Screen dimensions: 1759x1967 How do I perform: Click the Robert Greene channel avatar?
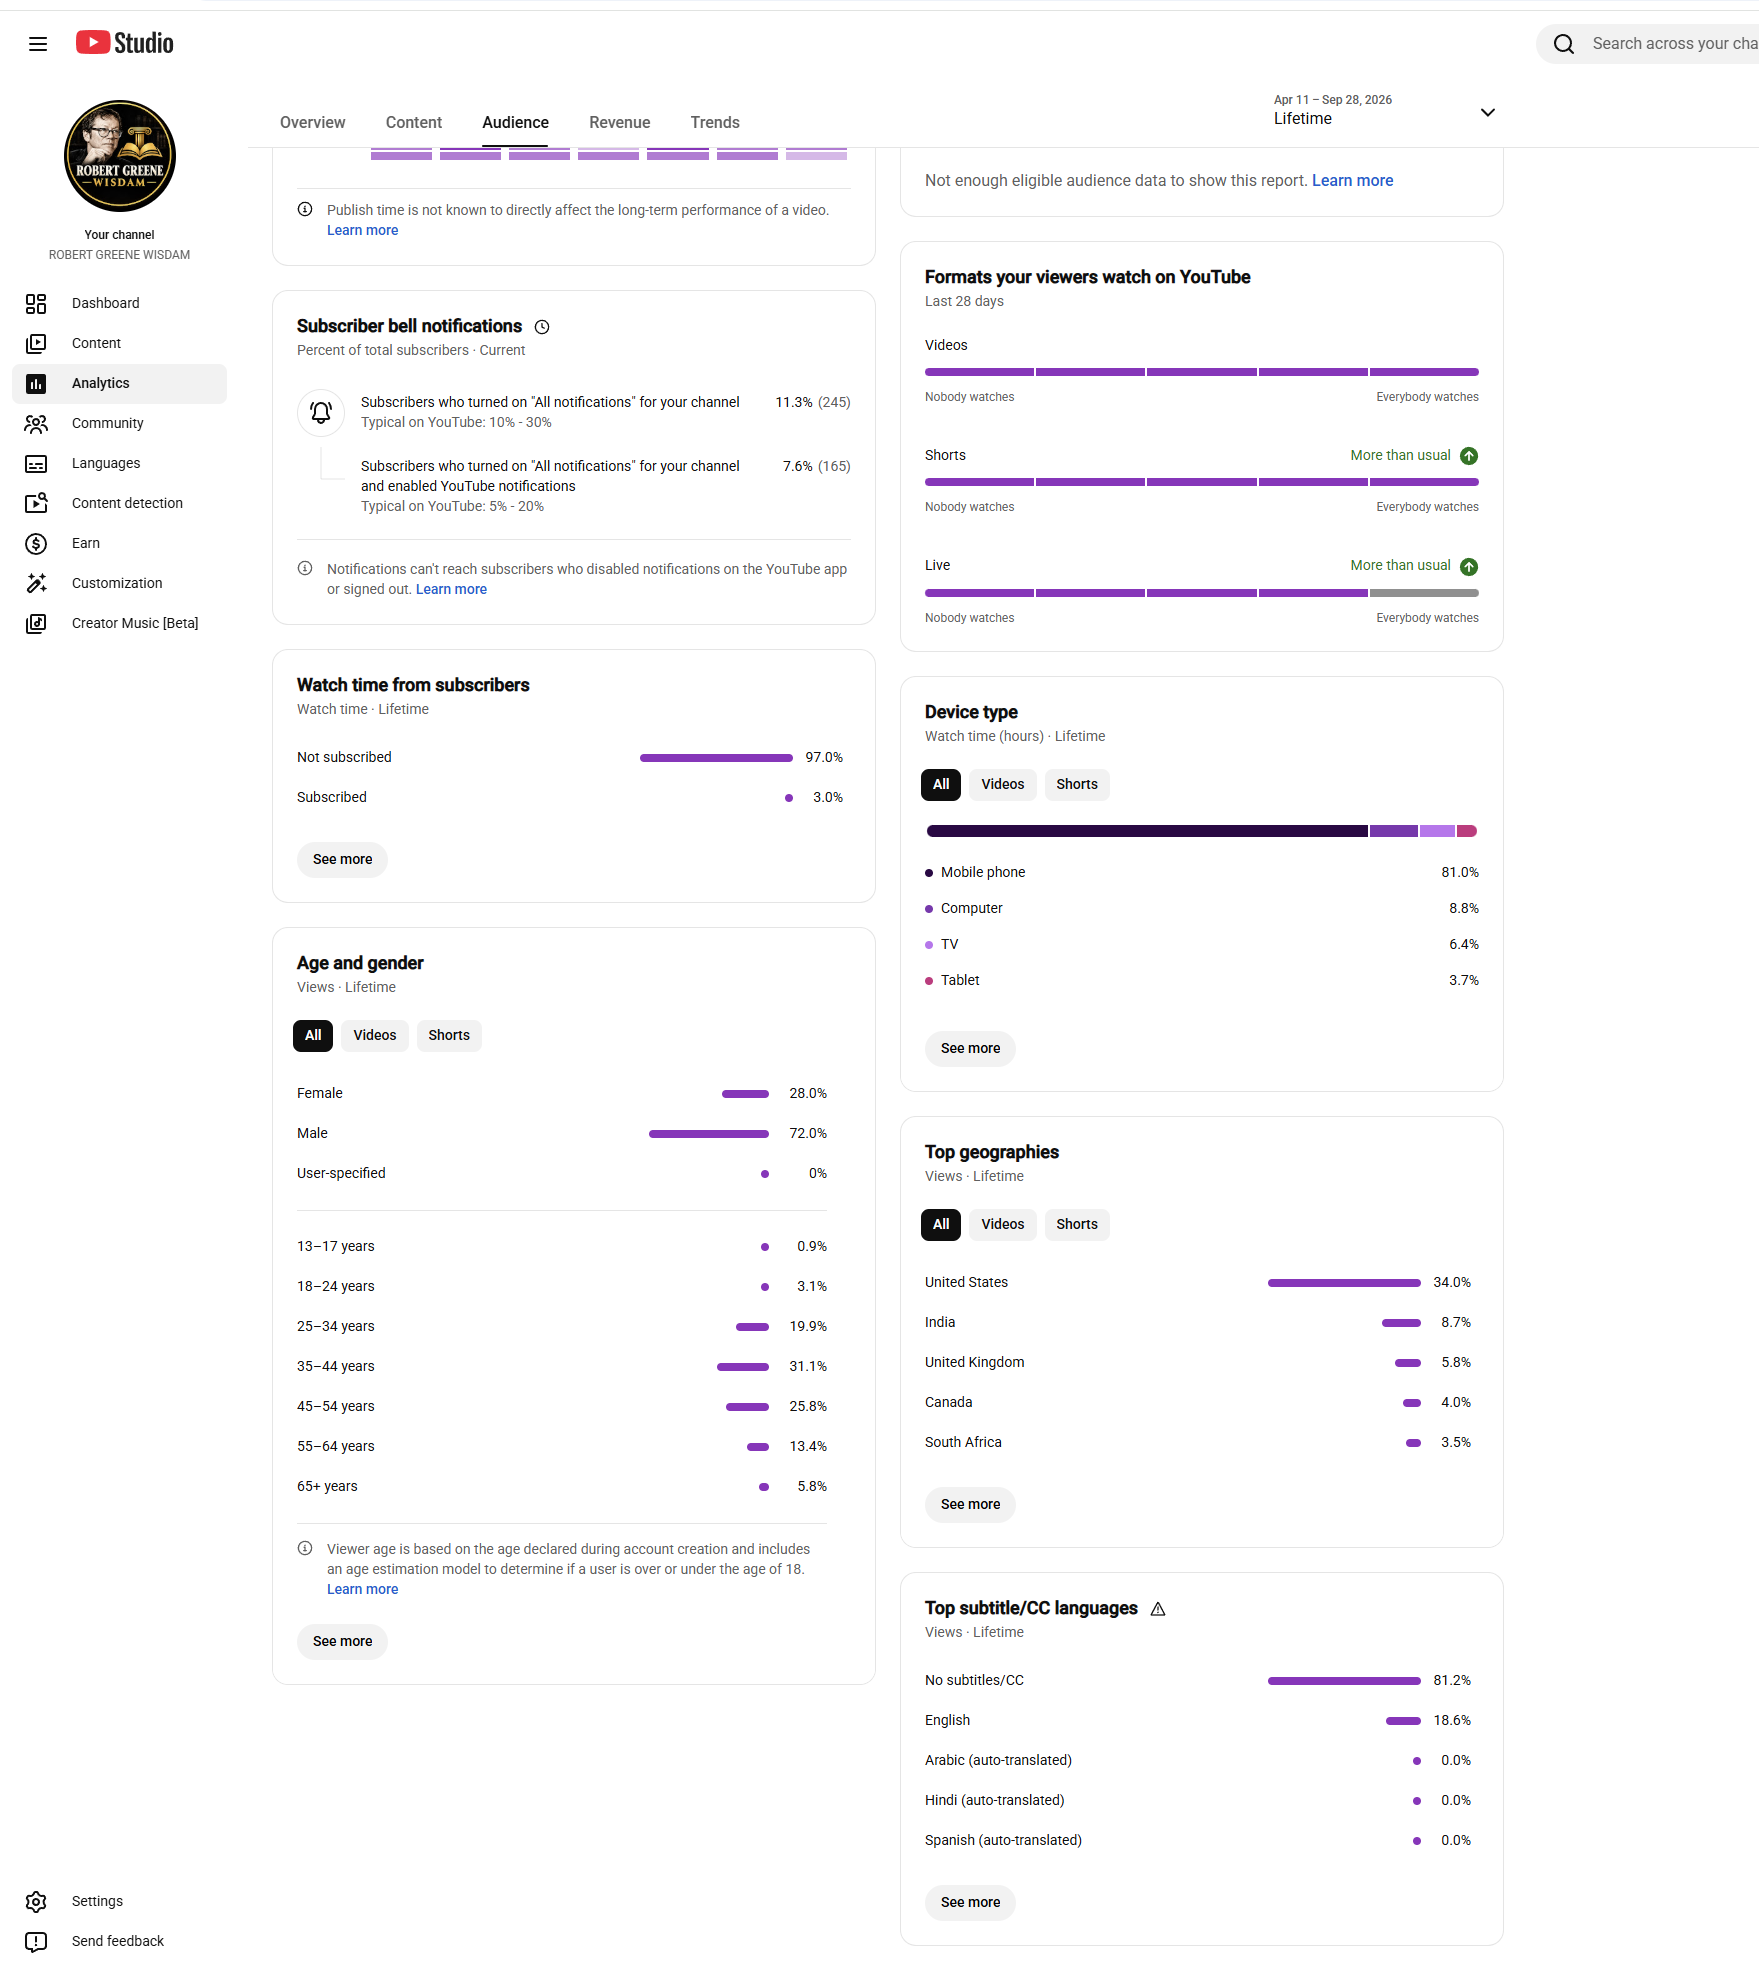(x=120, y=156)
